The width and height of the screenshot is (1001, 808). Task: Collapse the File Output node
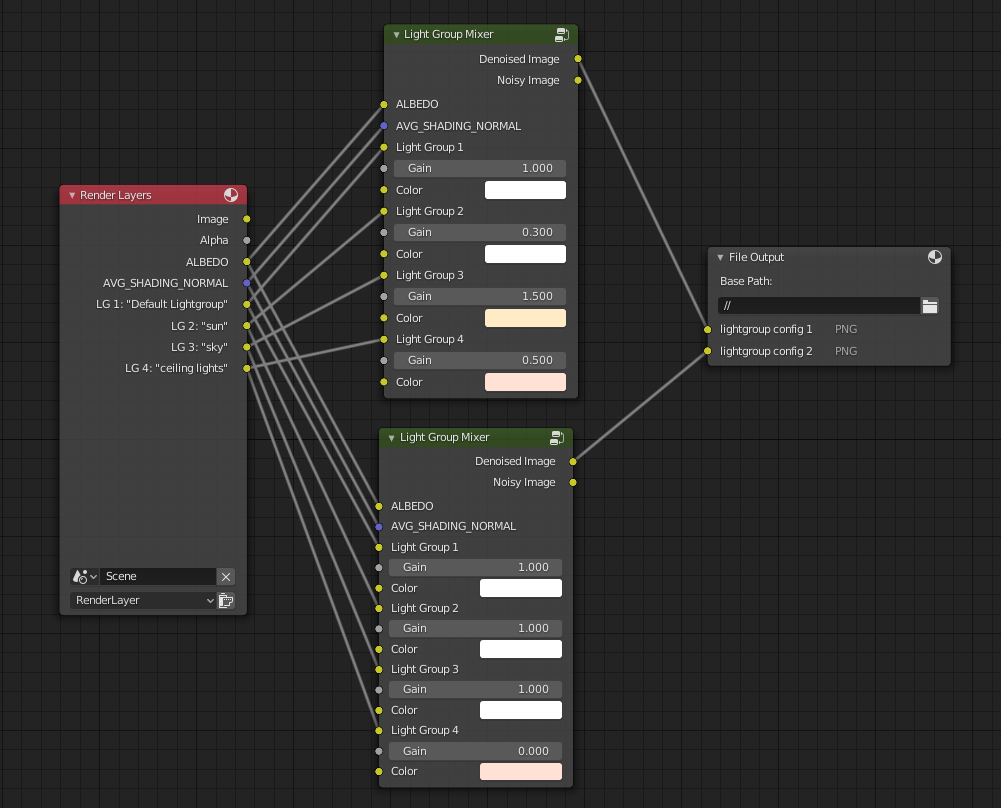click(x=720, y=258)
